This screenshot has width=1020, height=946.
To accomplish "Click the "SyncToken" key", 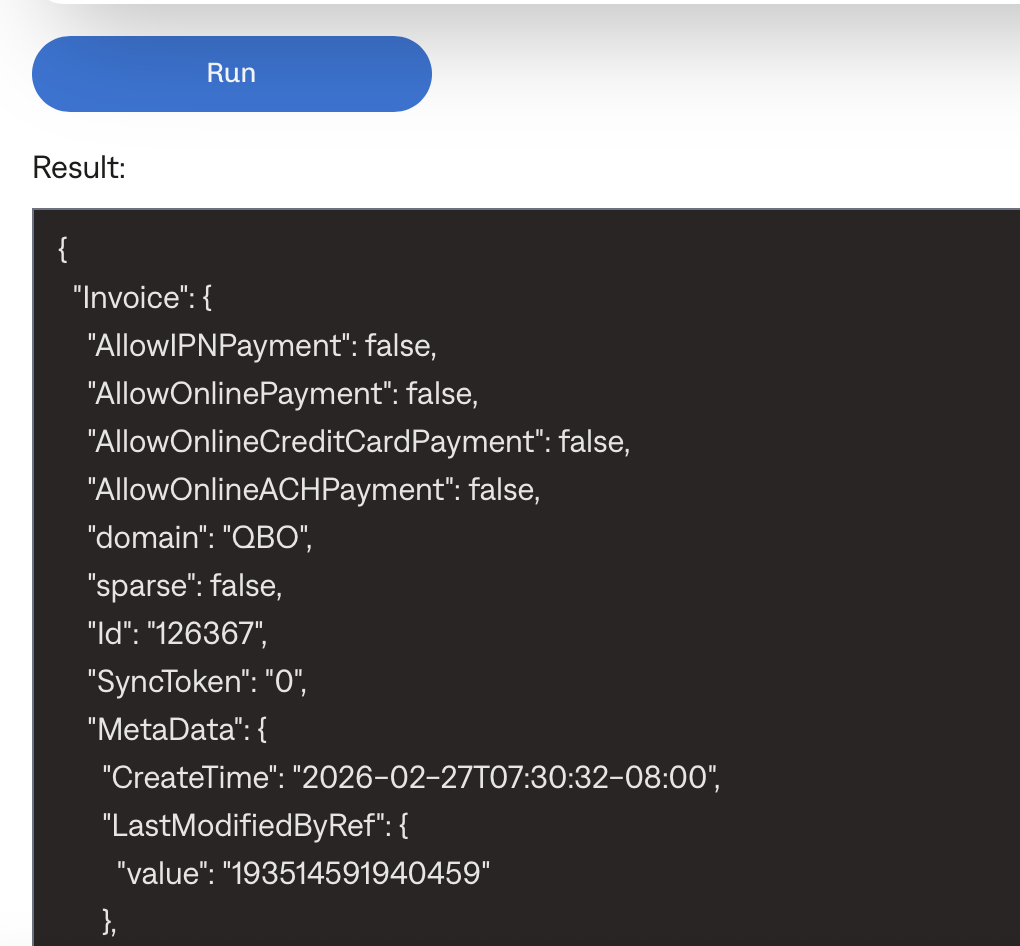I will pos(165,682).
